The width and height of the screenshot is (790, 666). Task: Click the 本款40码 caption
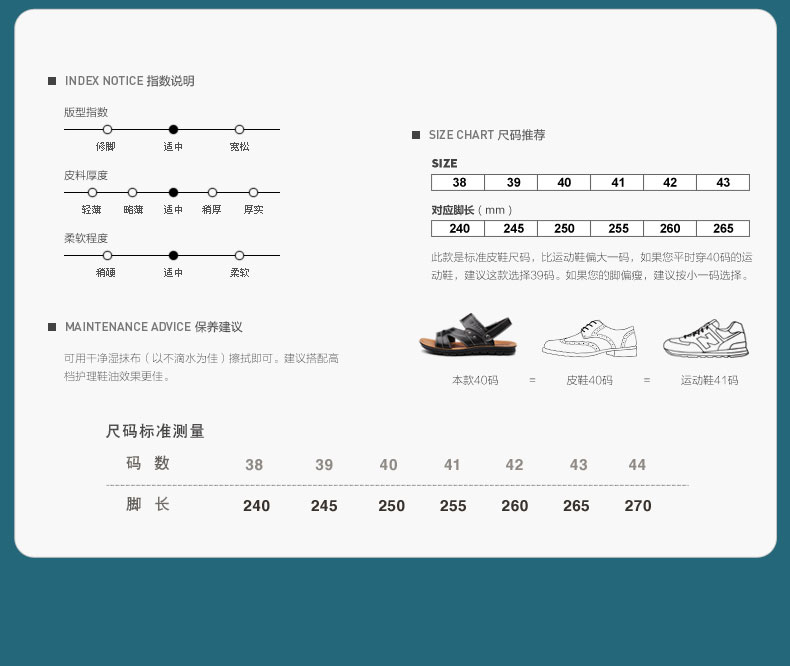pyautogui.click(x=475, y=380)
